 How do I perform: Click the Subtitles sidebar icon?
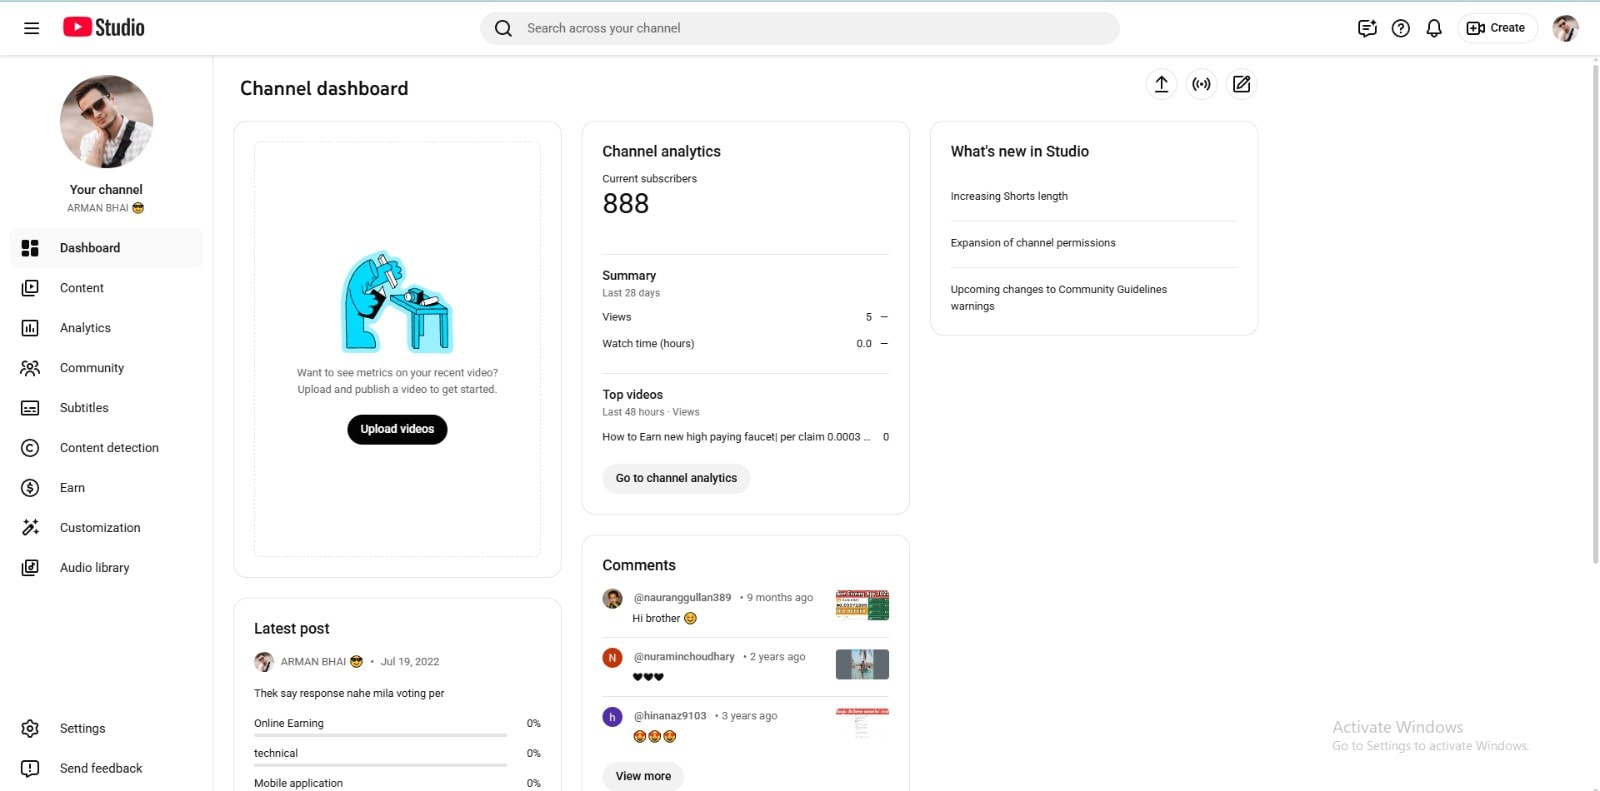tap(30, 408)
